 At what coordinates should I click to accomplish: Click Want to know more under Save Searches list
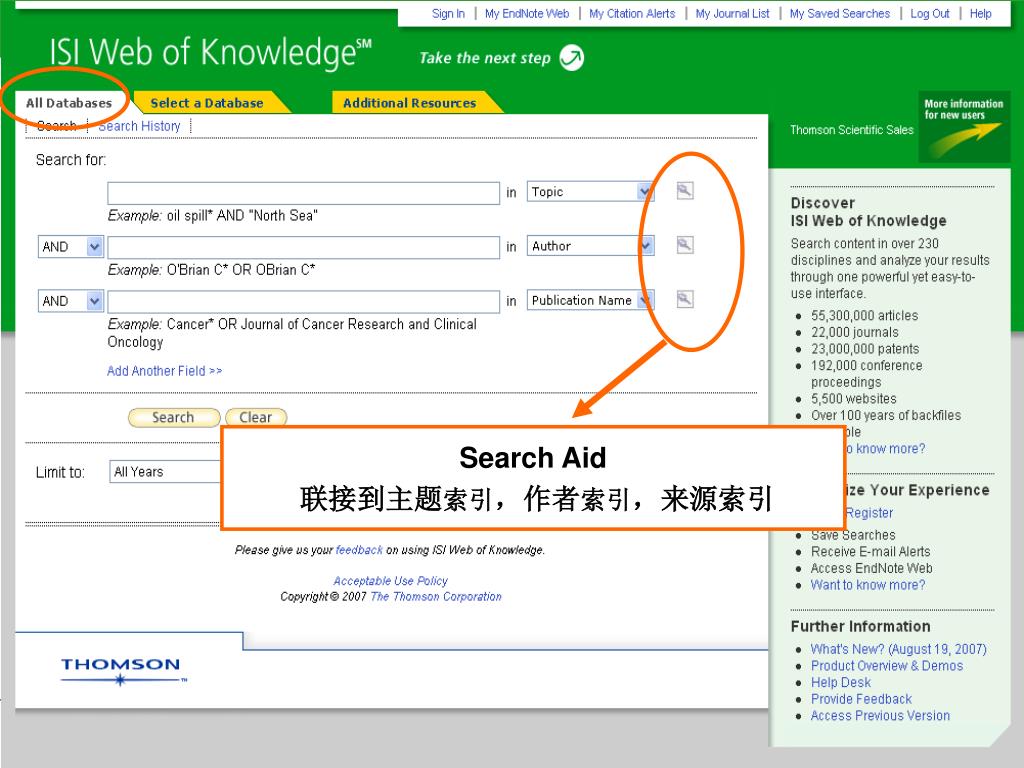coord(868,585)
